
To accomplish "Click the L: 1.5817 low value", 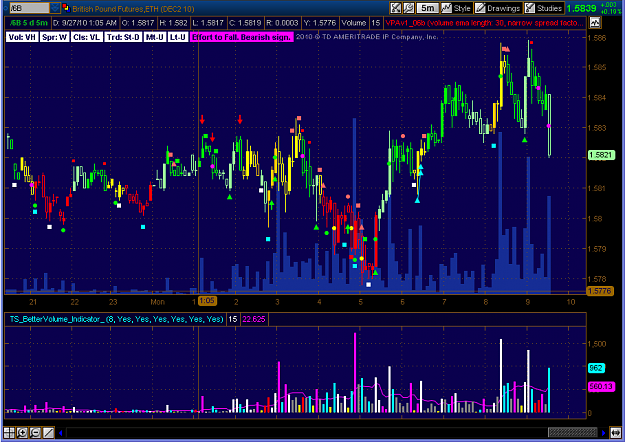I will point(208,23).
